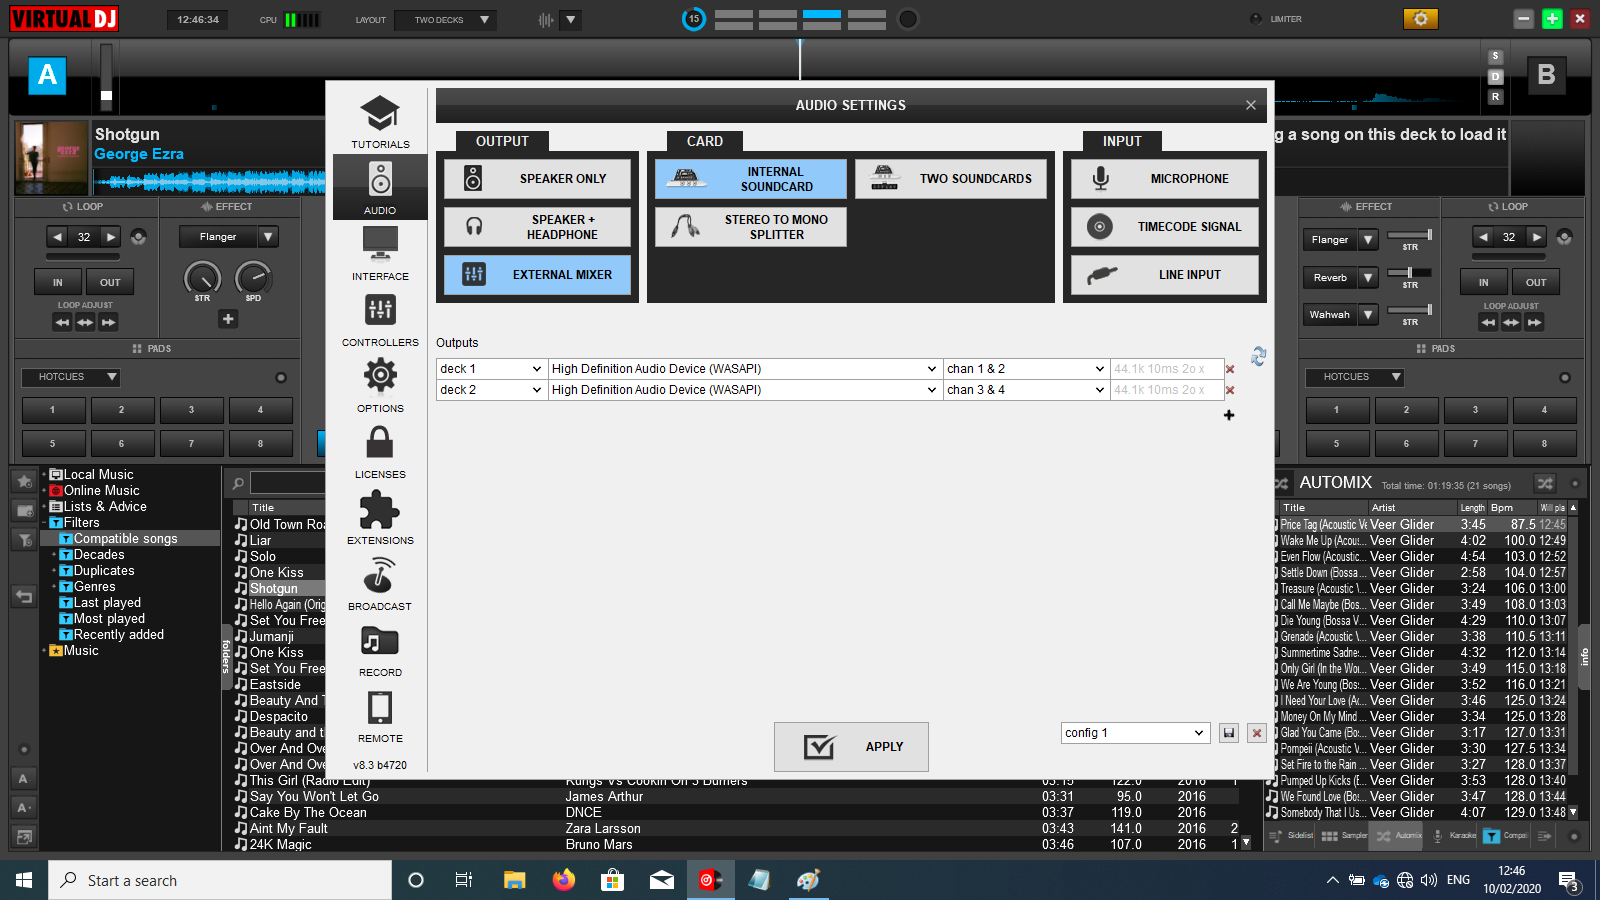Trigger hotcue pad 1 on deck A
This screenshot has width=1600, height=900.
(53, 409)
